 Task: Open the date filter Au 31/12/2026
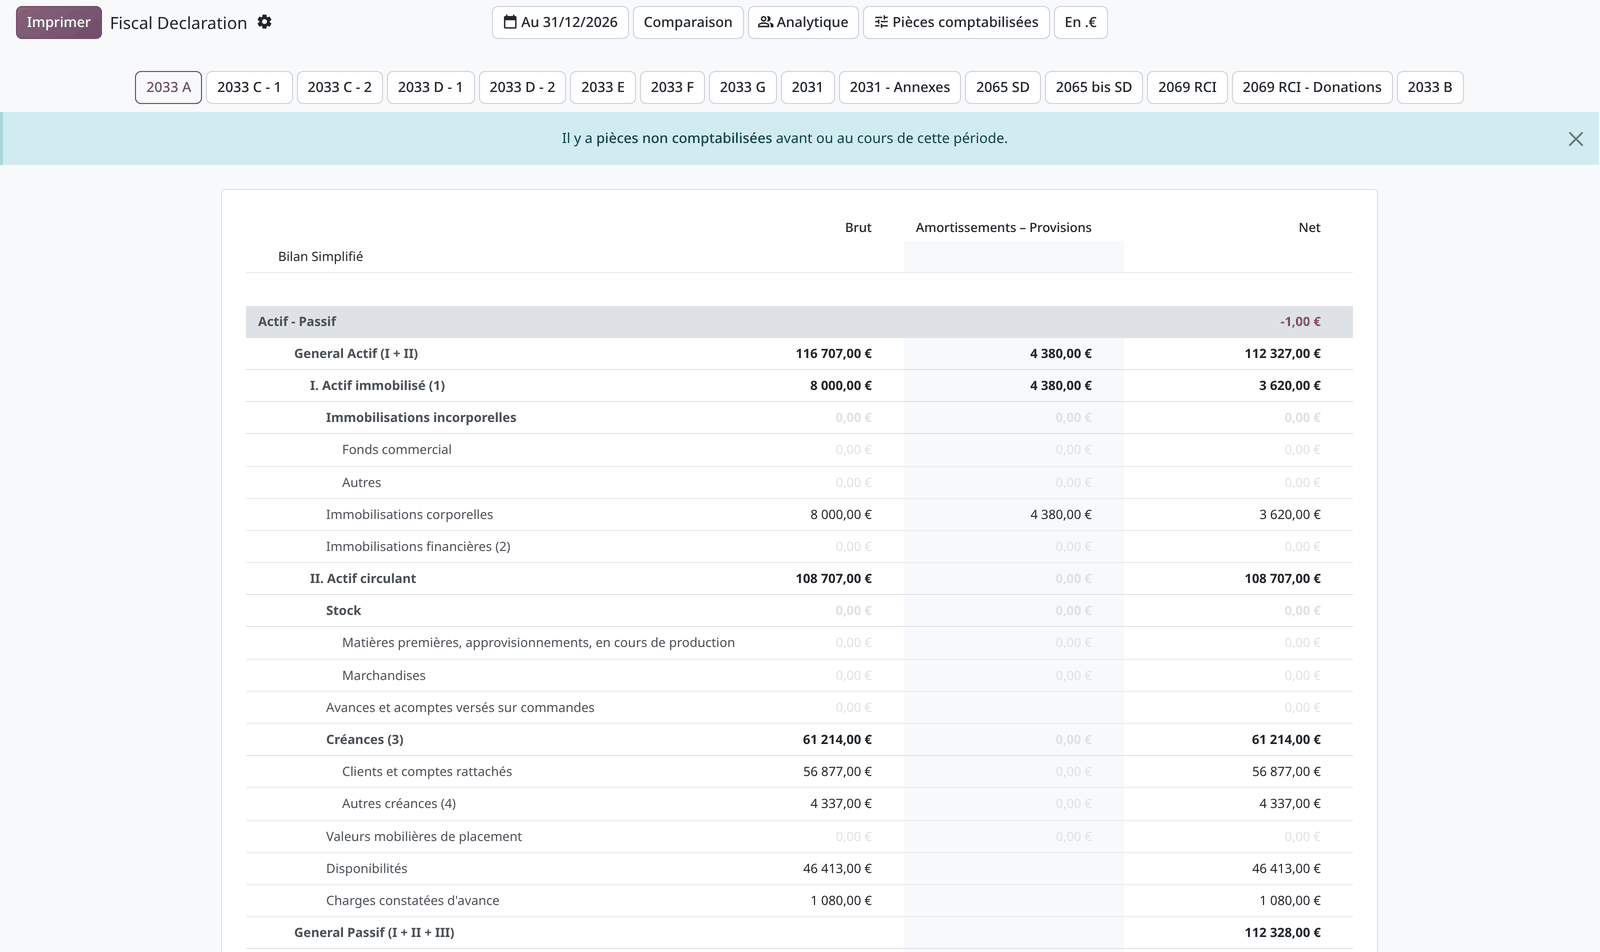560,22
